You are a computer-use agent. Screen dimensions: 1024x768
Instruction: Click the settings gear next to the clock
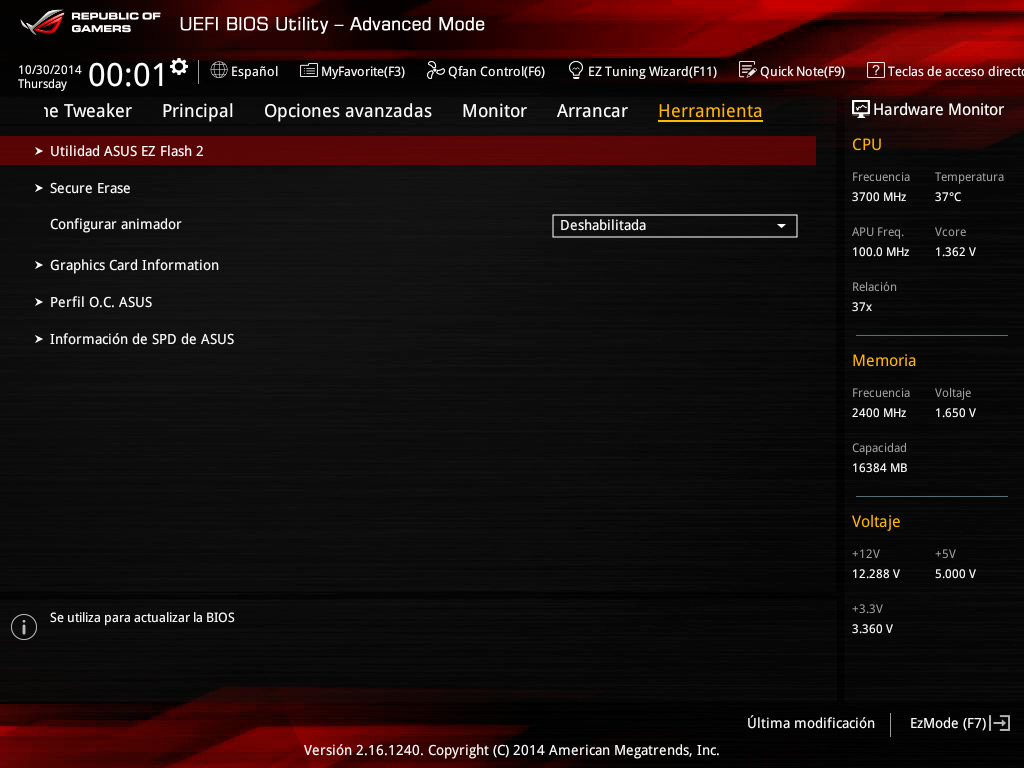pos(179,67)
